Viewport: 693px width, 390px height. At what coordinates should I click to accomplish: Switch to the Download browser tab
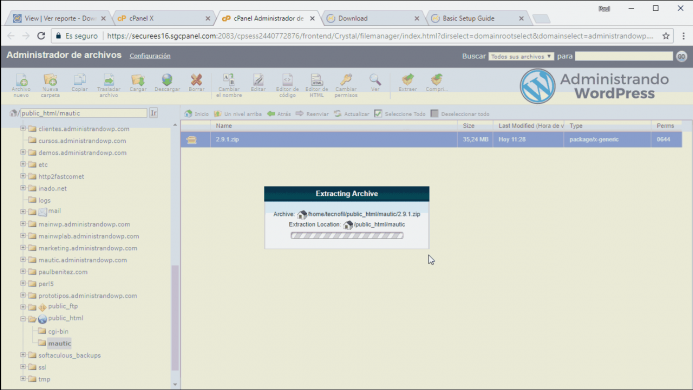click(x=373, y=18)
